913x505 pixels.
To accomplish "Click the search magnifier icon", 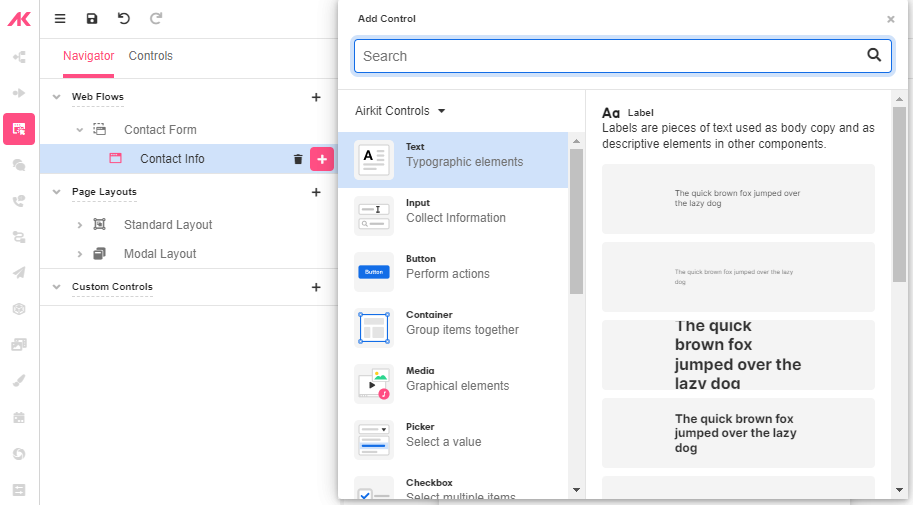I will [874, 55].
